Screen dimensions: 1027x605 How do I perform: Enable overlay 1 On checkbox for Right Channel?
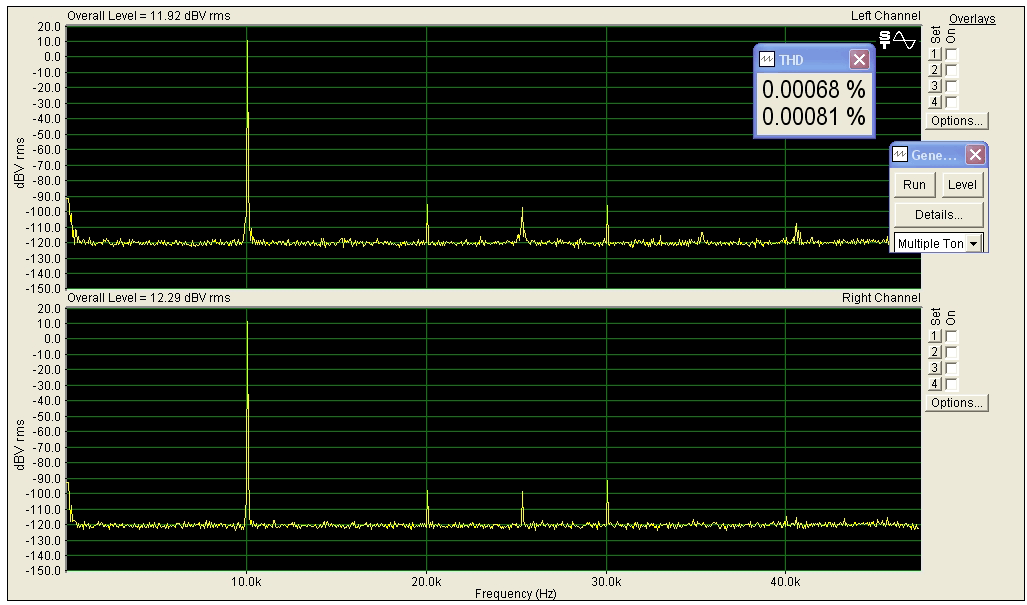(x=951, y=336)
